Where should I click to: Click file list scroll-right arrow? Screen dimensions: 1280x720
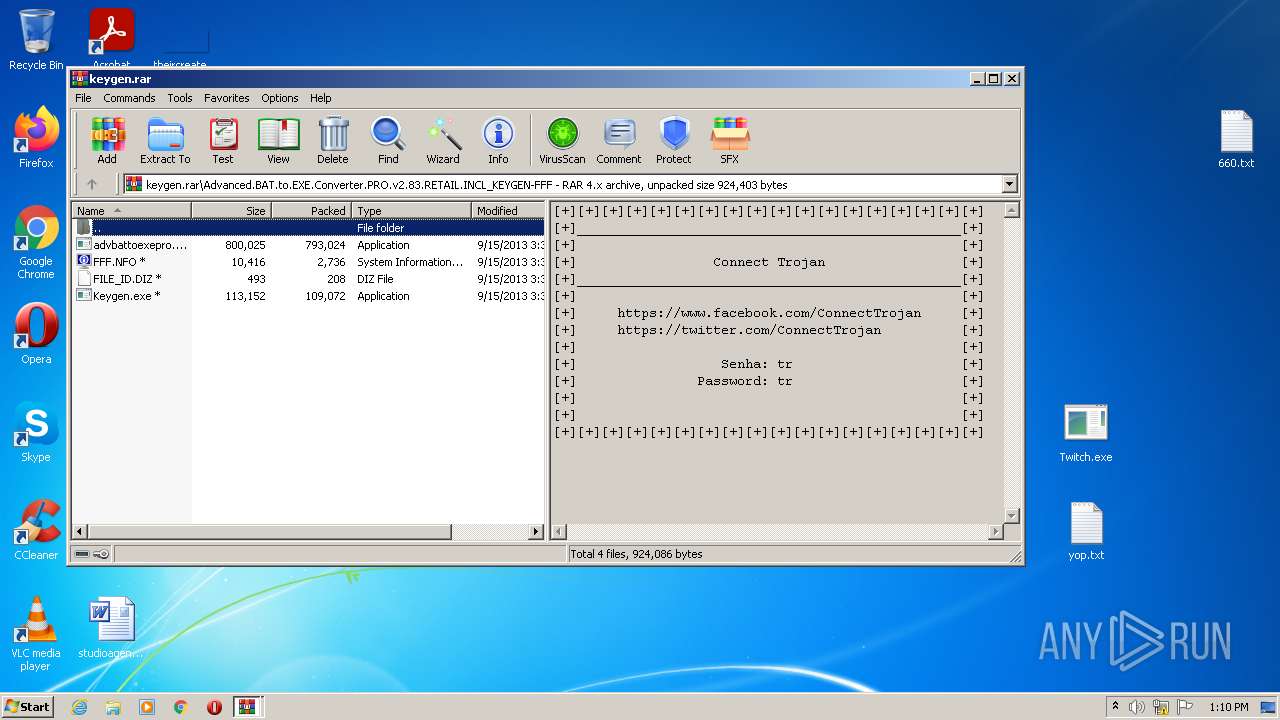pos(536,532)
